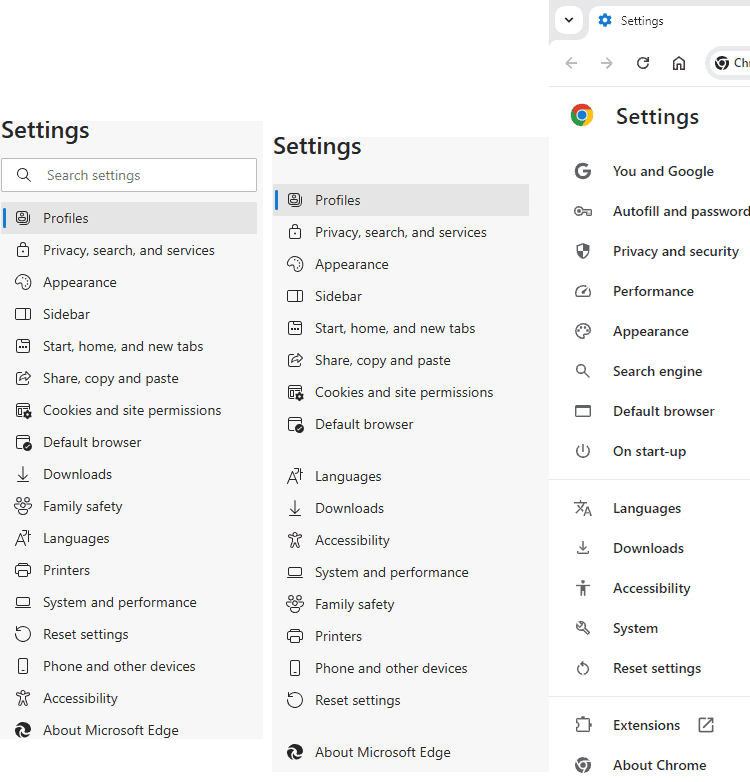Open Appearance in Chrome settings

click(x=650, y=331)
